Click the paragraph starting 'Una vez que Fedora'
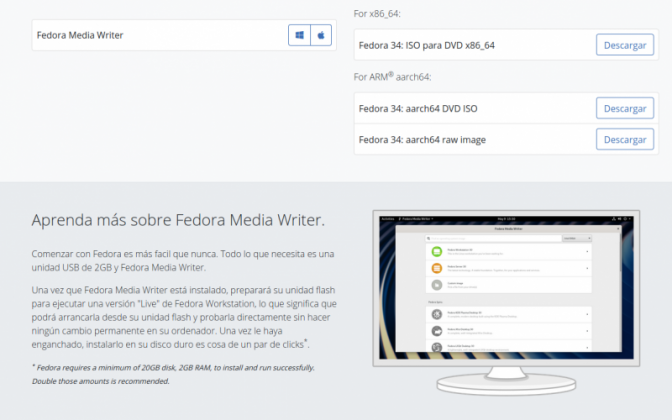 coord(184,317)
